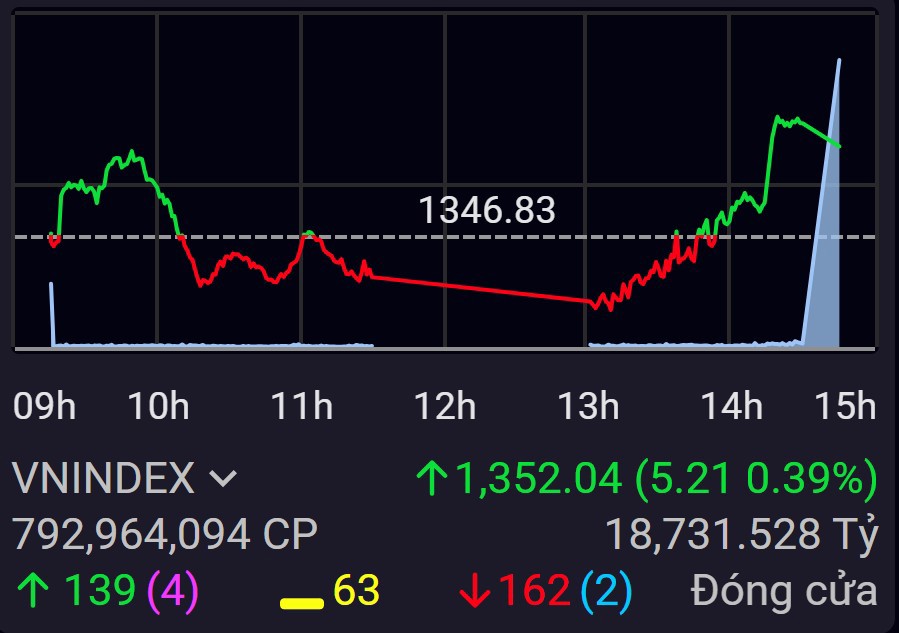Click the floor count (2) in blue
Image resolution: width=899 pixels, height=633 pixels.
607,591
